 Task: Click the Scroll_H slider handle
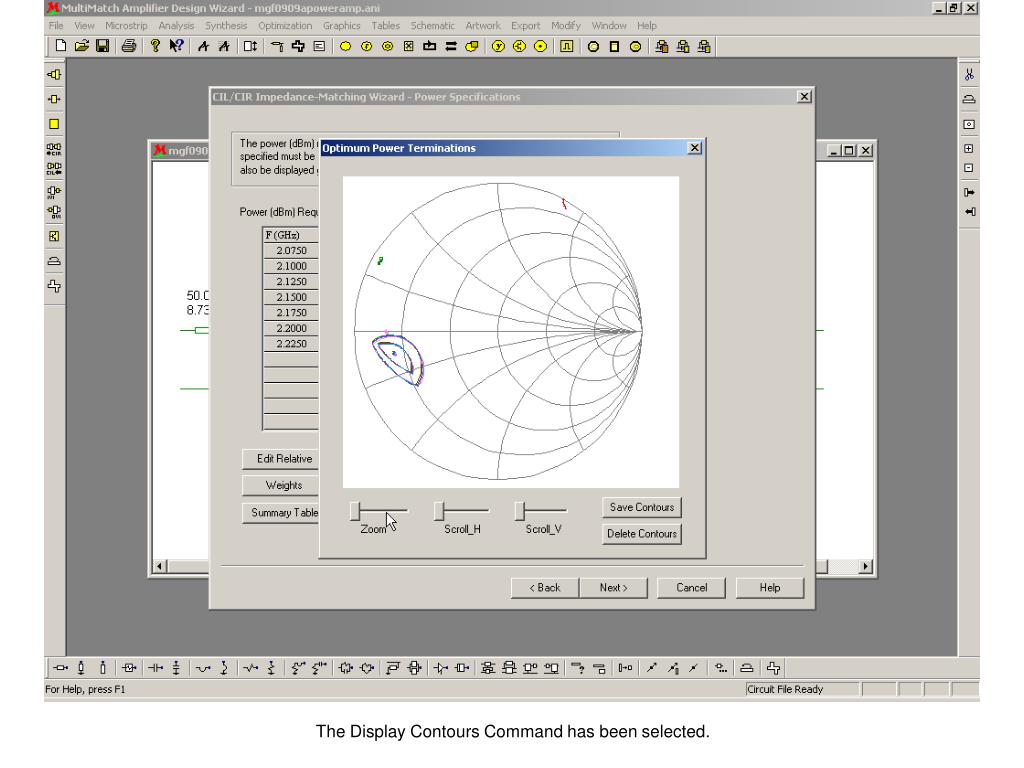tap(440, 511)
